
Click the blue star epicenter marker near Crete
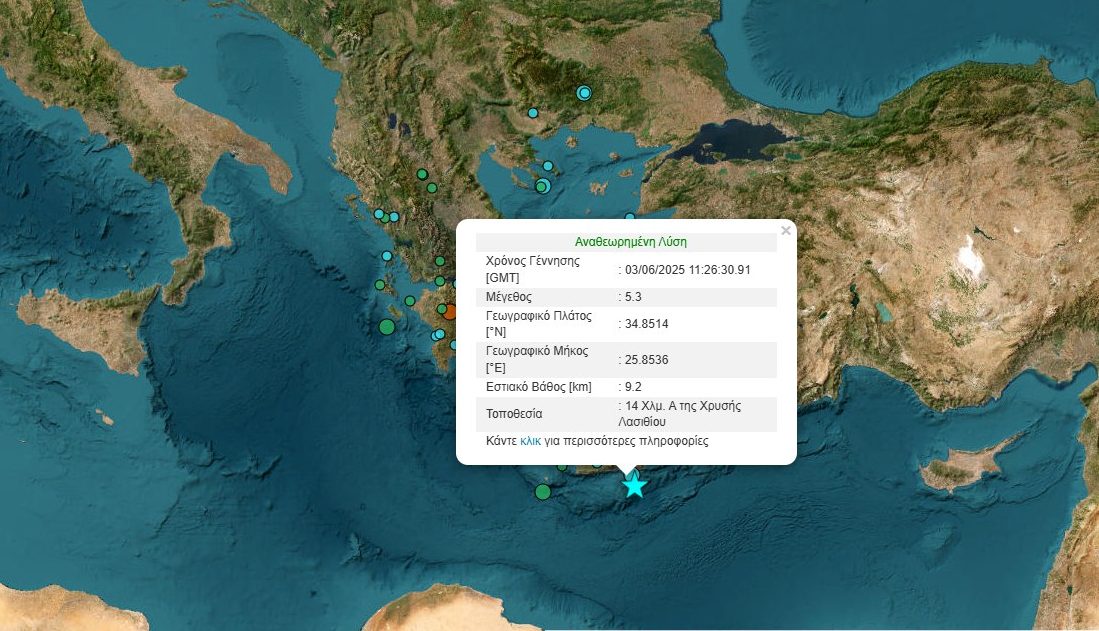pyautogui.click(x=635, y=487)
